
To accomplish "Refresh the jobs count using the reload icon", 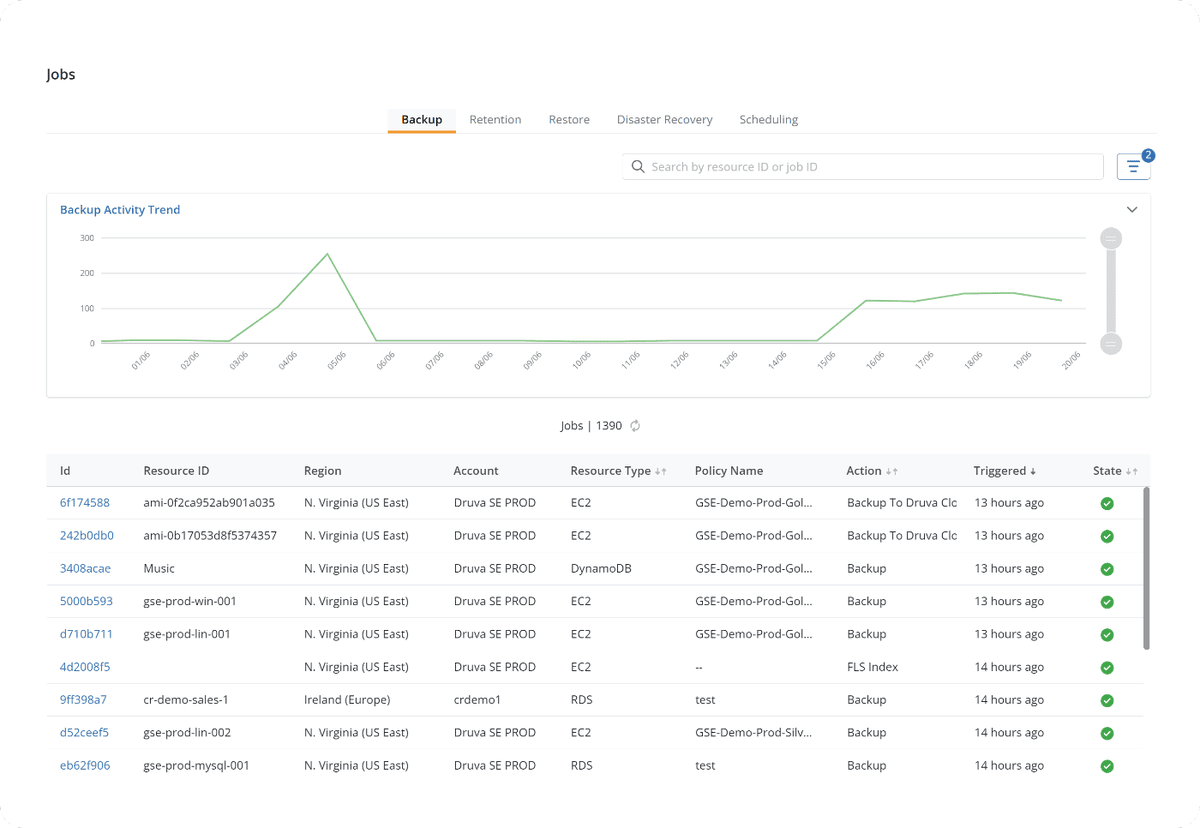I will point(634,425).
